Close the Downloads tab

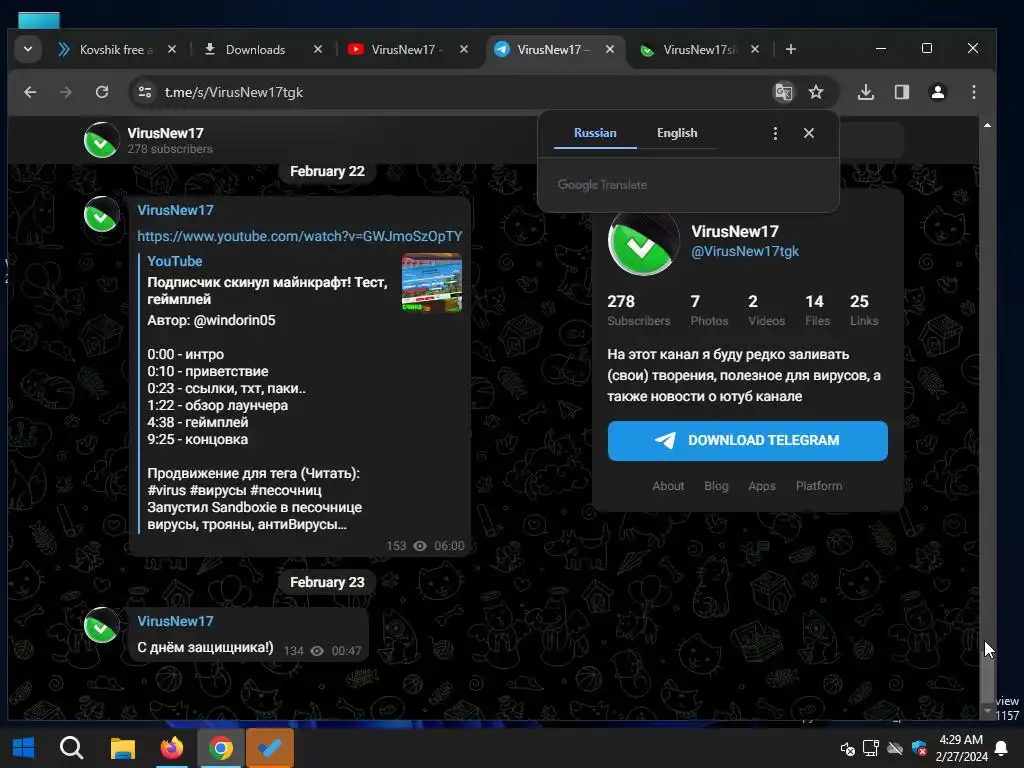(318, 50)
